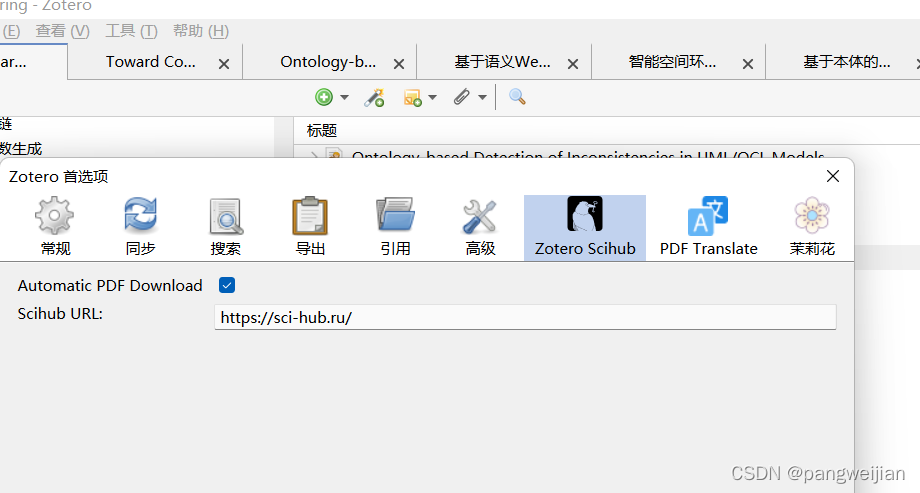Select the 数生成 collection in sidebar
The image size is (920, 493).
point(21,149)
